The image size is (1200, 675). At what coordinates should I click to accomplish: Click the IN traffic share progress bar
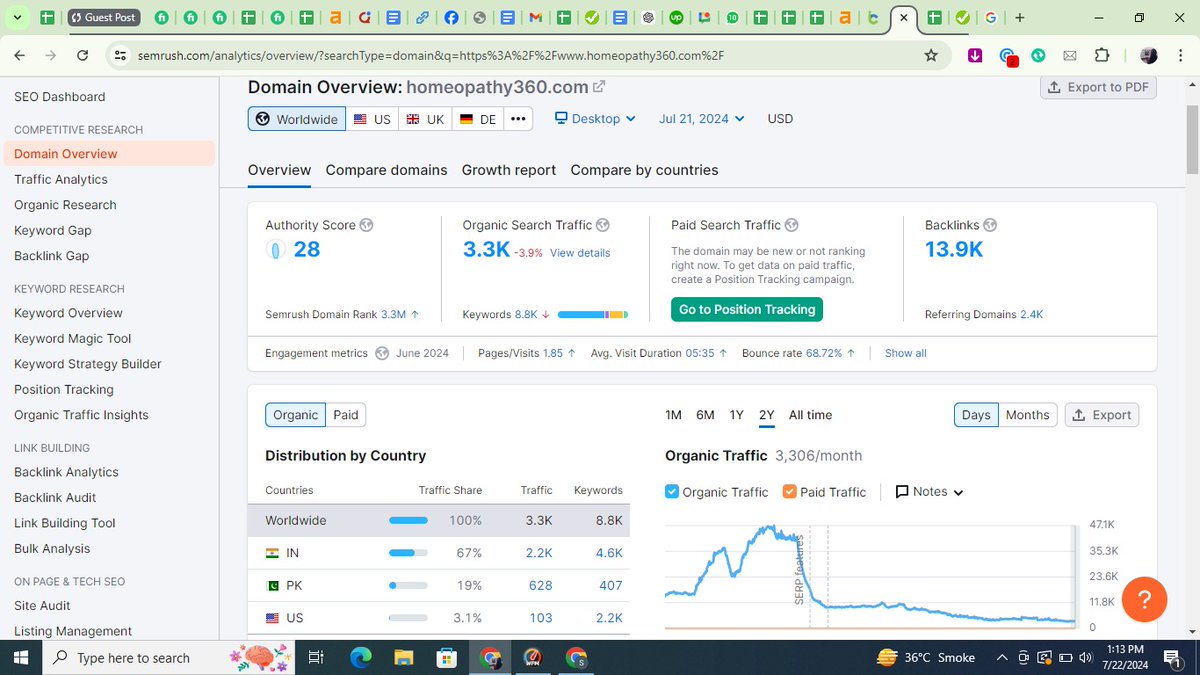[x=408, y=553]
